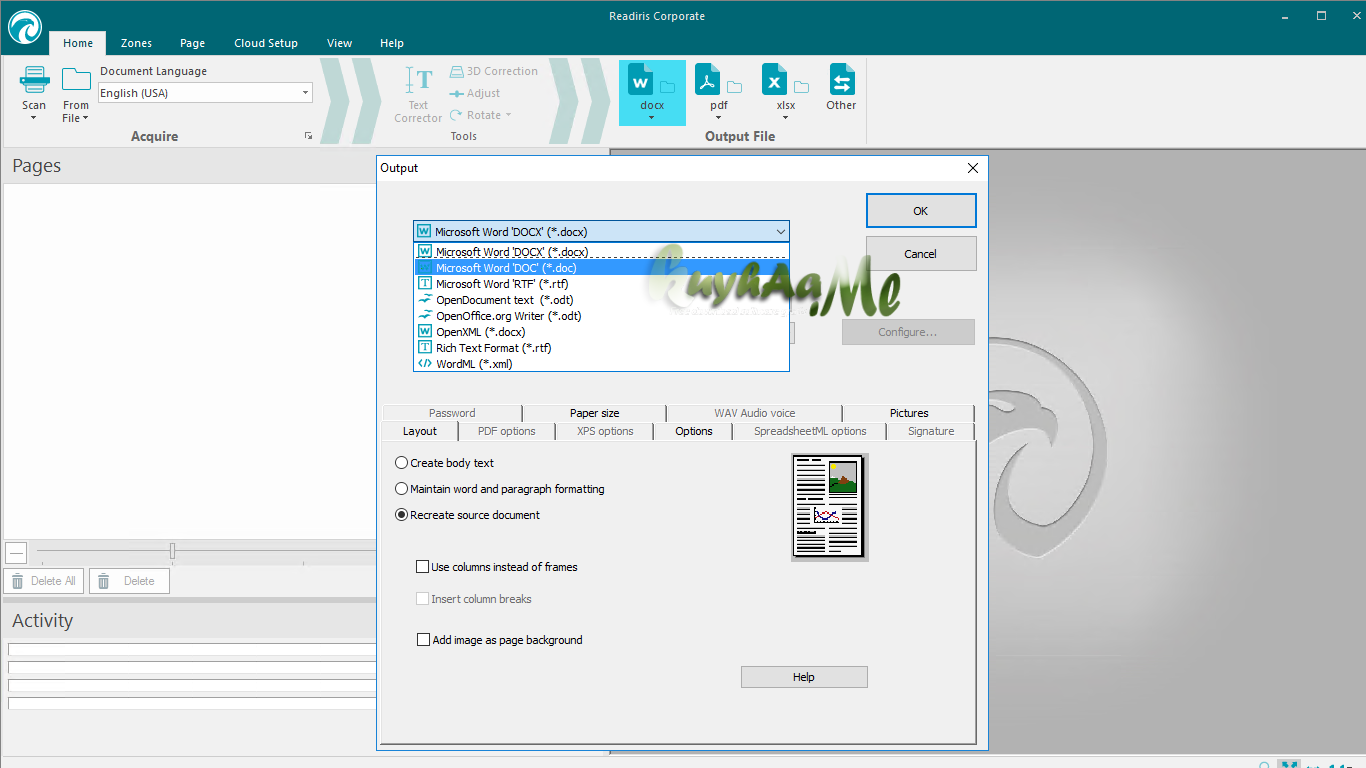Expand the pdf output dropdown arrow
Viewport: 1366px width, 768px height.
click(719, 118)
